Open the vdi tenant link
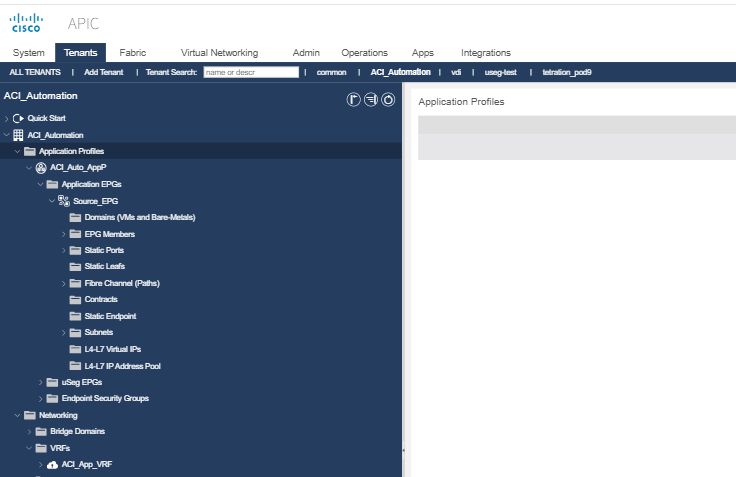 (456, 72)
